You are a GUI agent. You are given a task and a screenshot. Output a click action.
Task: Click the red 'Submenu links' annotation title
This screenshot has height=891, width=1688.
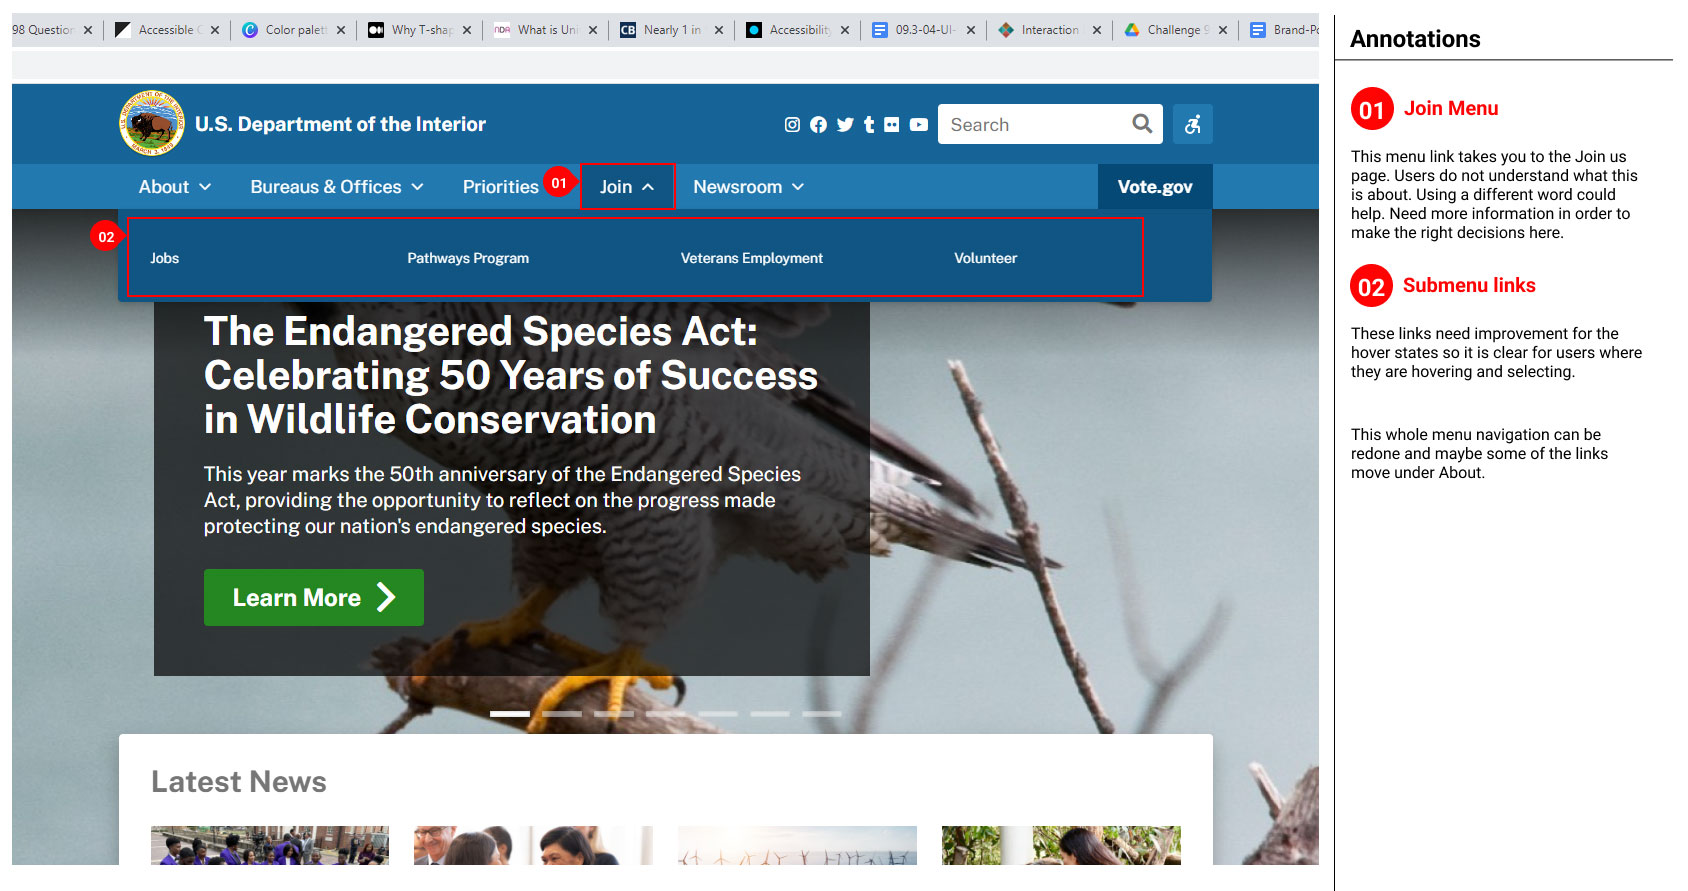[x=1469, y=285]
